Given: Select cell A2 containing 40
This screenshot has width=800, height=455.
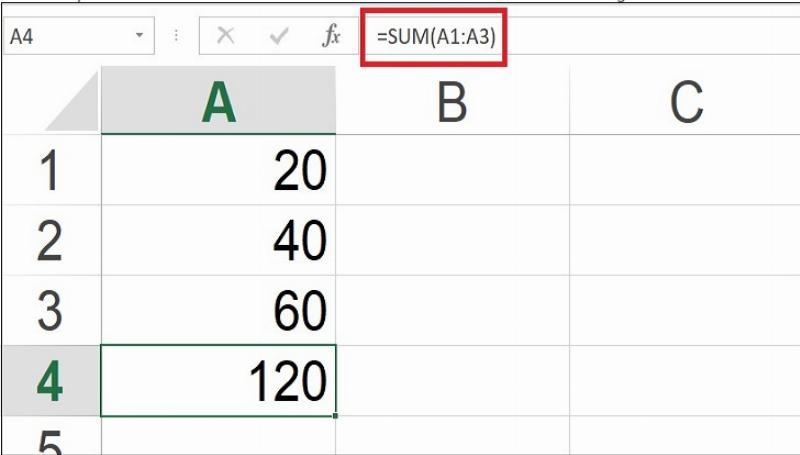Looking at the screenshot, I should 218,240.
